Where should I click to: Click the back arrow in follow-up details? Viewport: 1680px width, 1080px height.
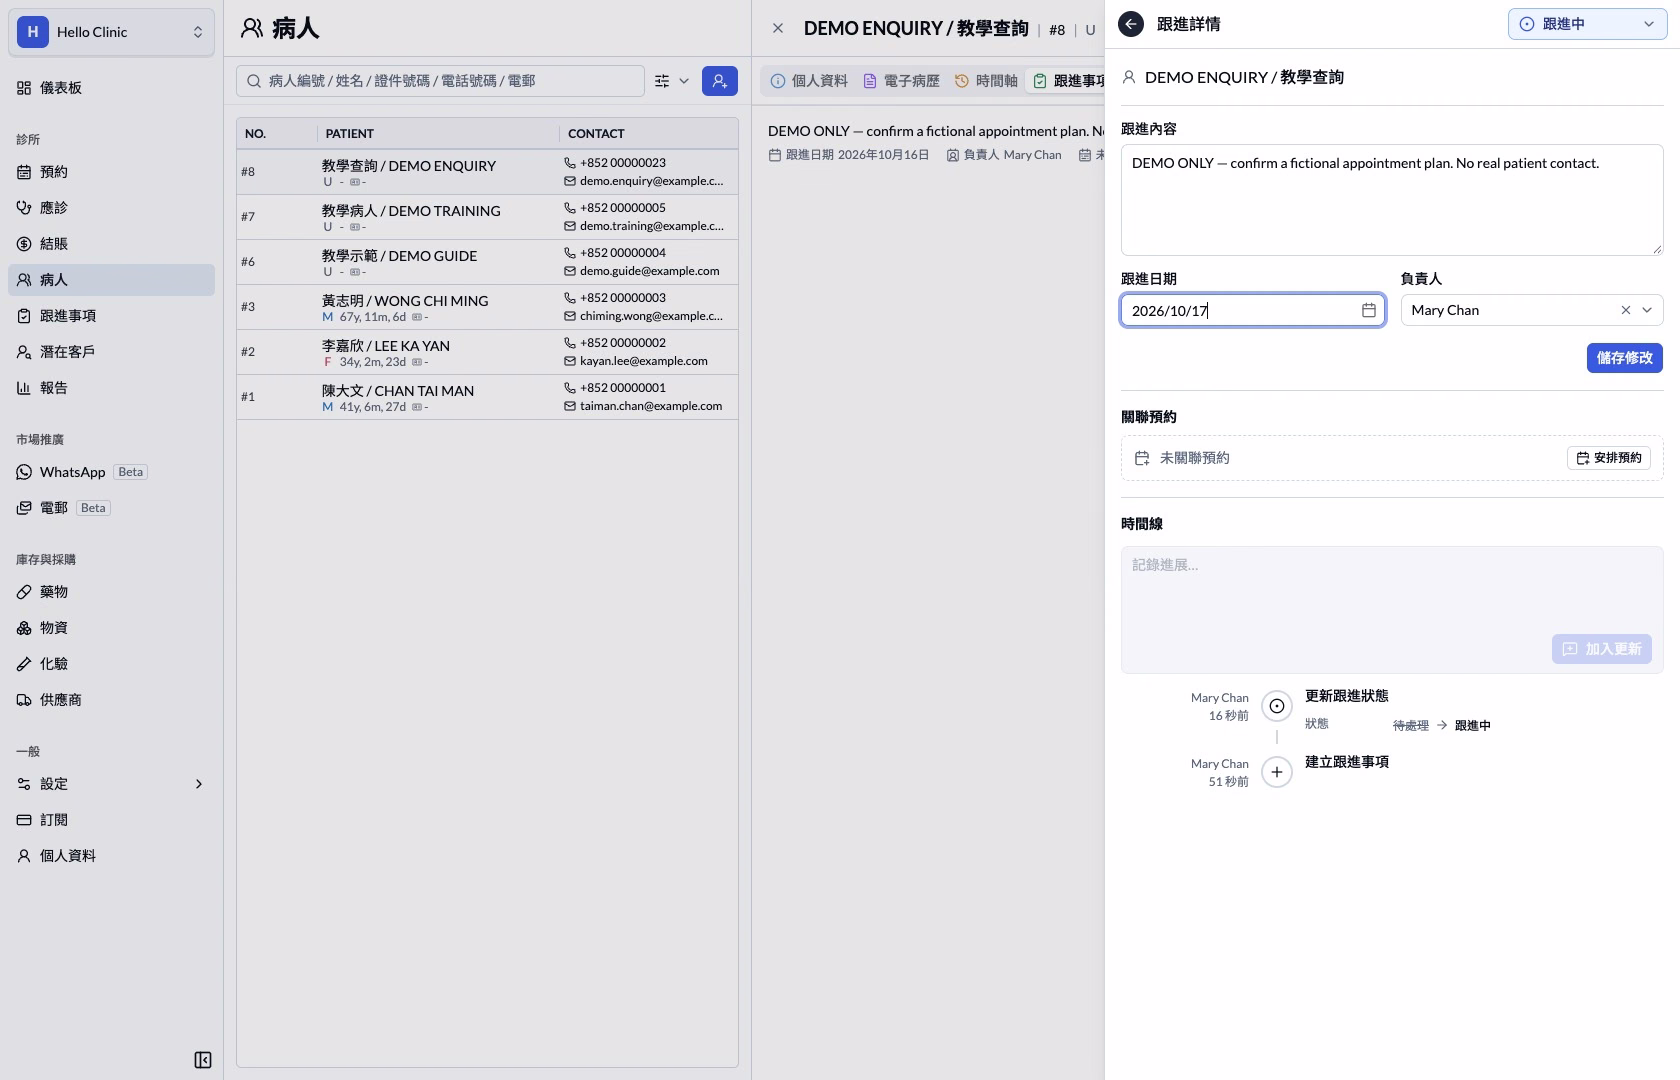point(1131,24)
